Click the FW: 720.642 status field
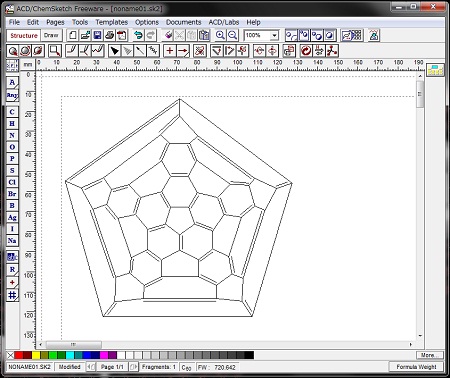This screenshot has width=450, height=378. [x=217, y=367]
